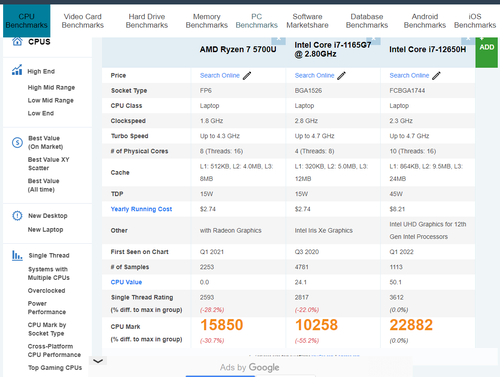Open New Desktop CPUs list
The height and width of the screenshot is (377, 500).
[48, 216]
